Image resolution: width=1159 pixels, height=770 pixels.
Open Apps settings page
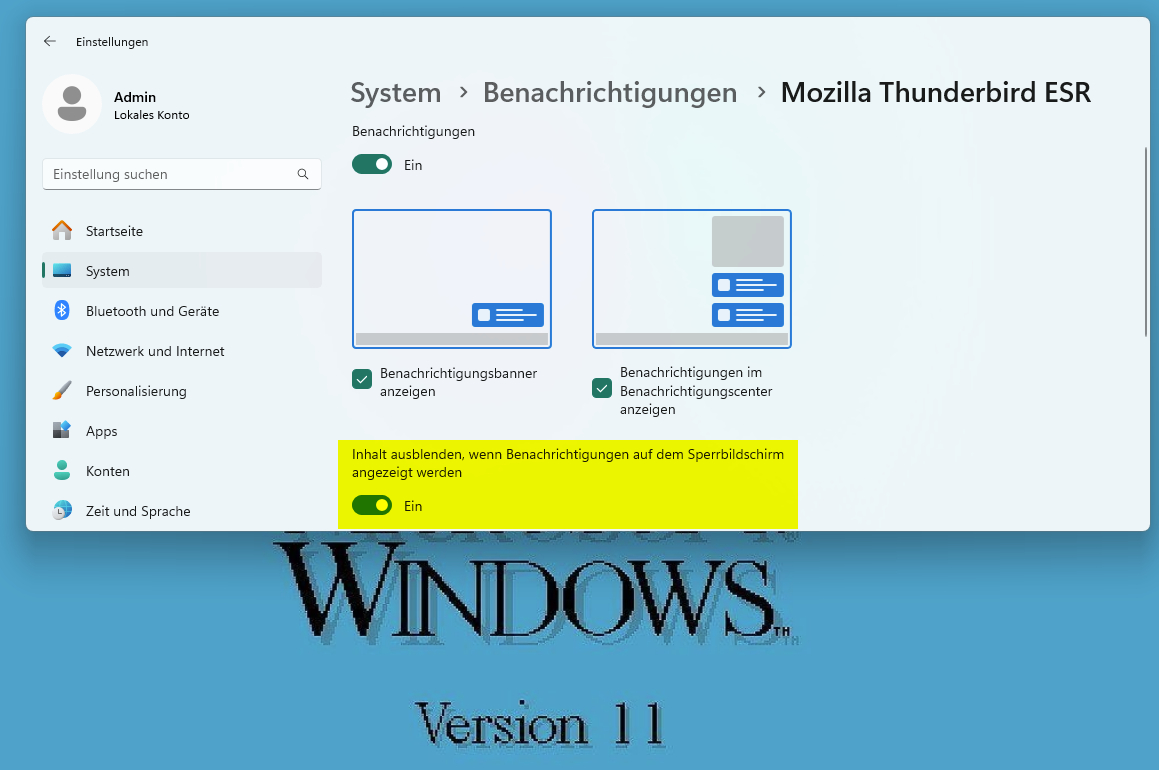click(182, 431)
